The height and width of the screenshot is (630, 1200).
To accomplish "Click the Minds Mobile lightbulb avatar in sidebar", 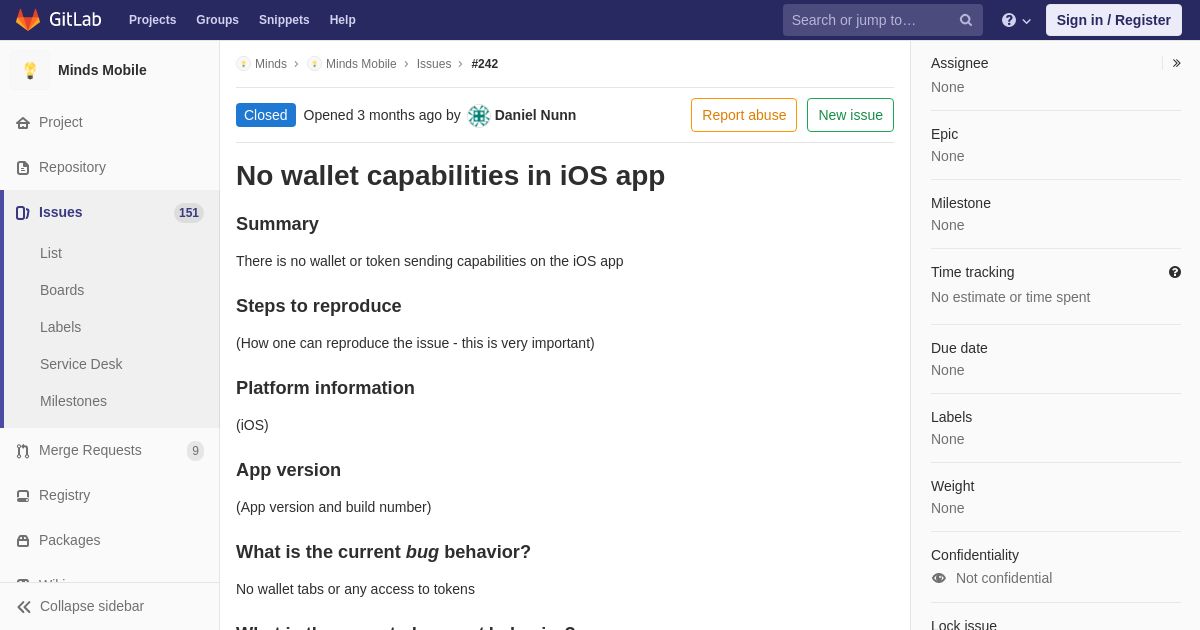I will click(30, 70).
